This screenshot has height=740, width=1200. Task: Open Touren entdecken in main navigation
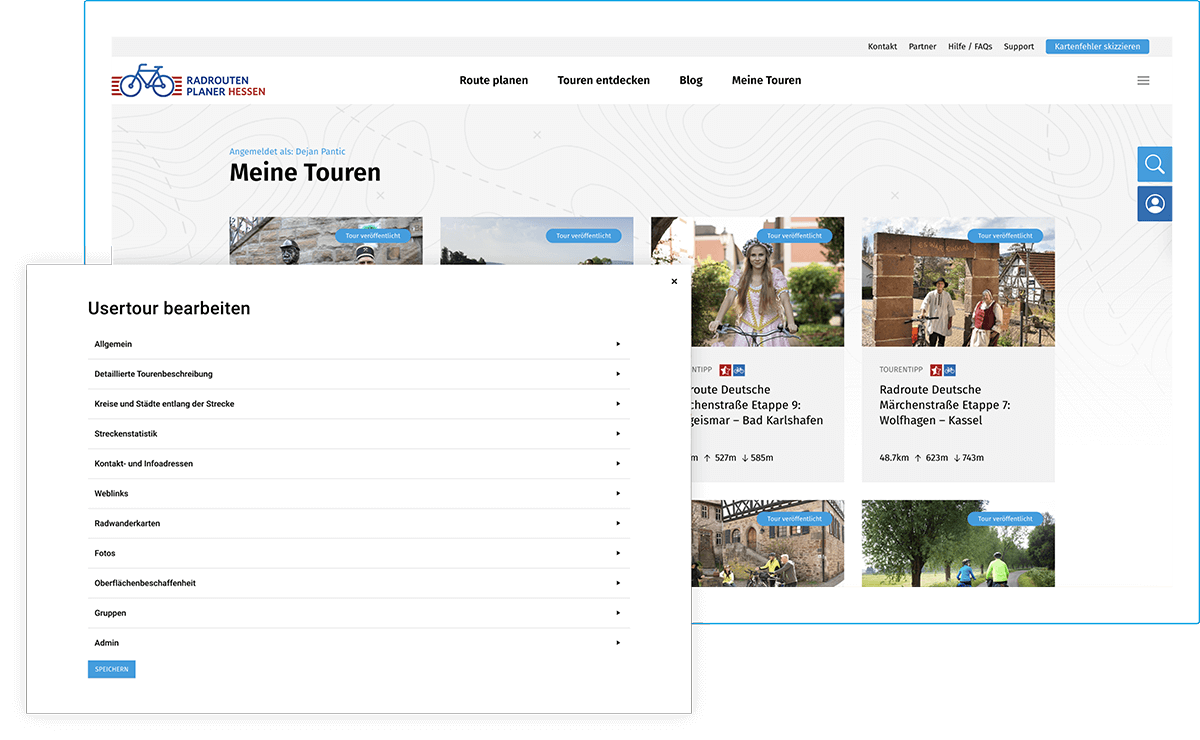604,80
